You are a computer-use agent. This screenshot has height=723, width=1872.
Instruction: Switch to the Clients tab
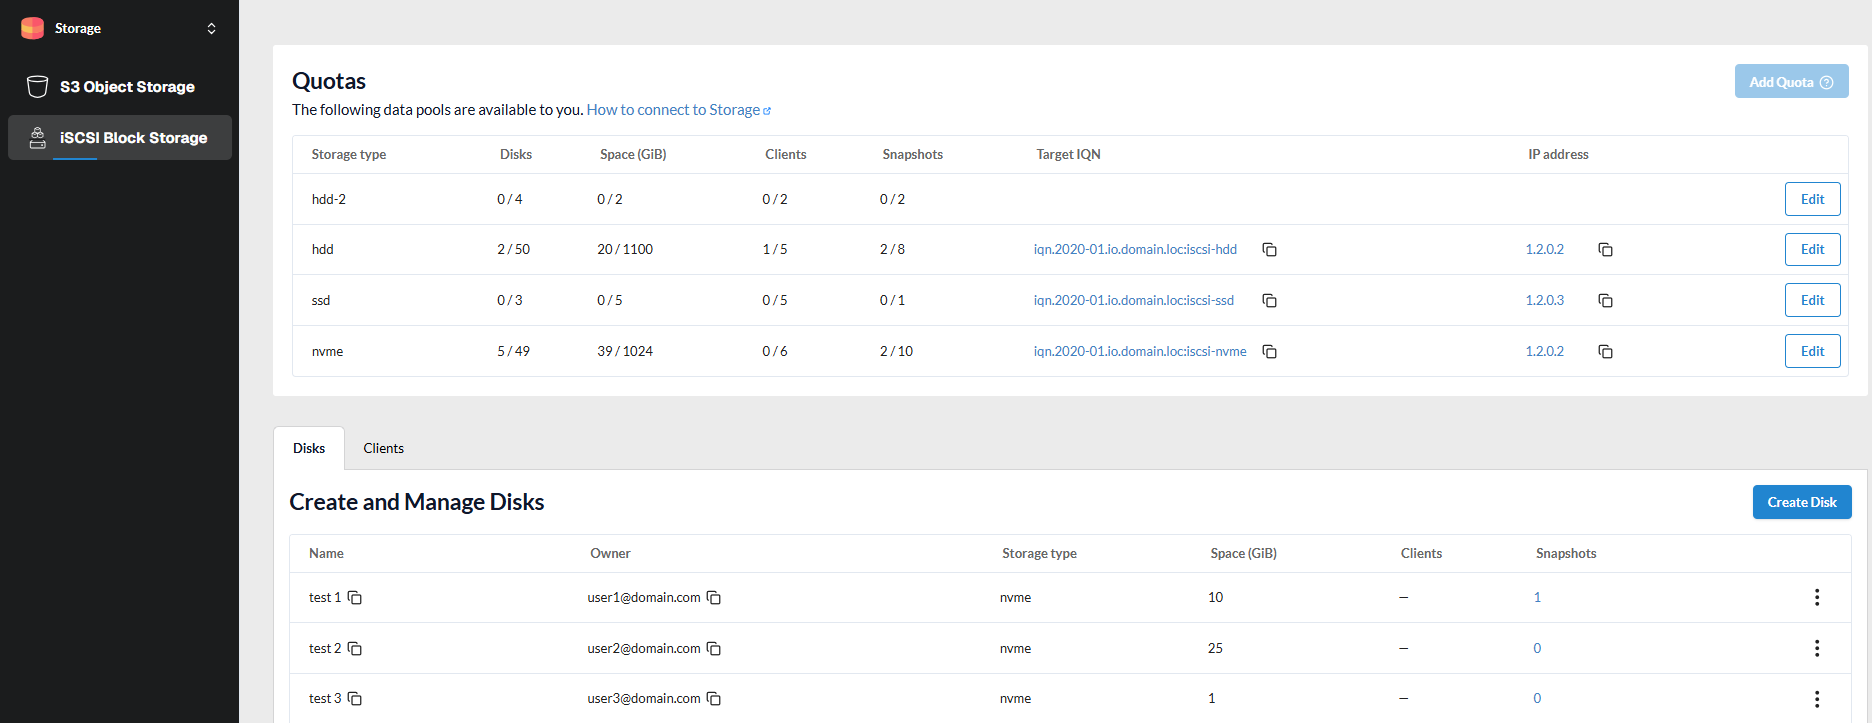point(383,449)
